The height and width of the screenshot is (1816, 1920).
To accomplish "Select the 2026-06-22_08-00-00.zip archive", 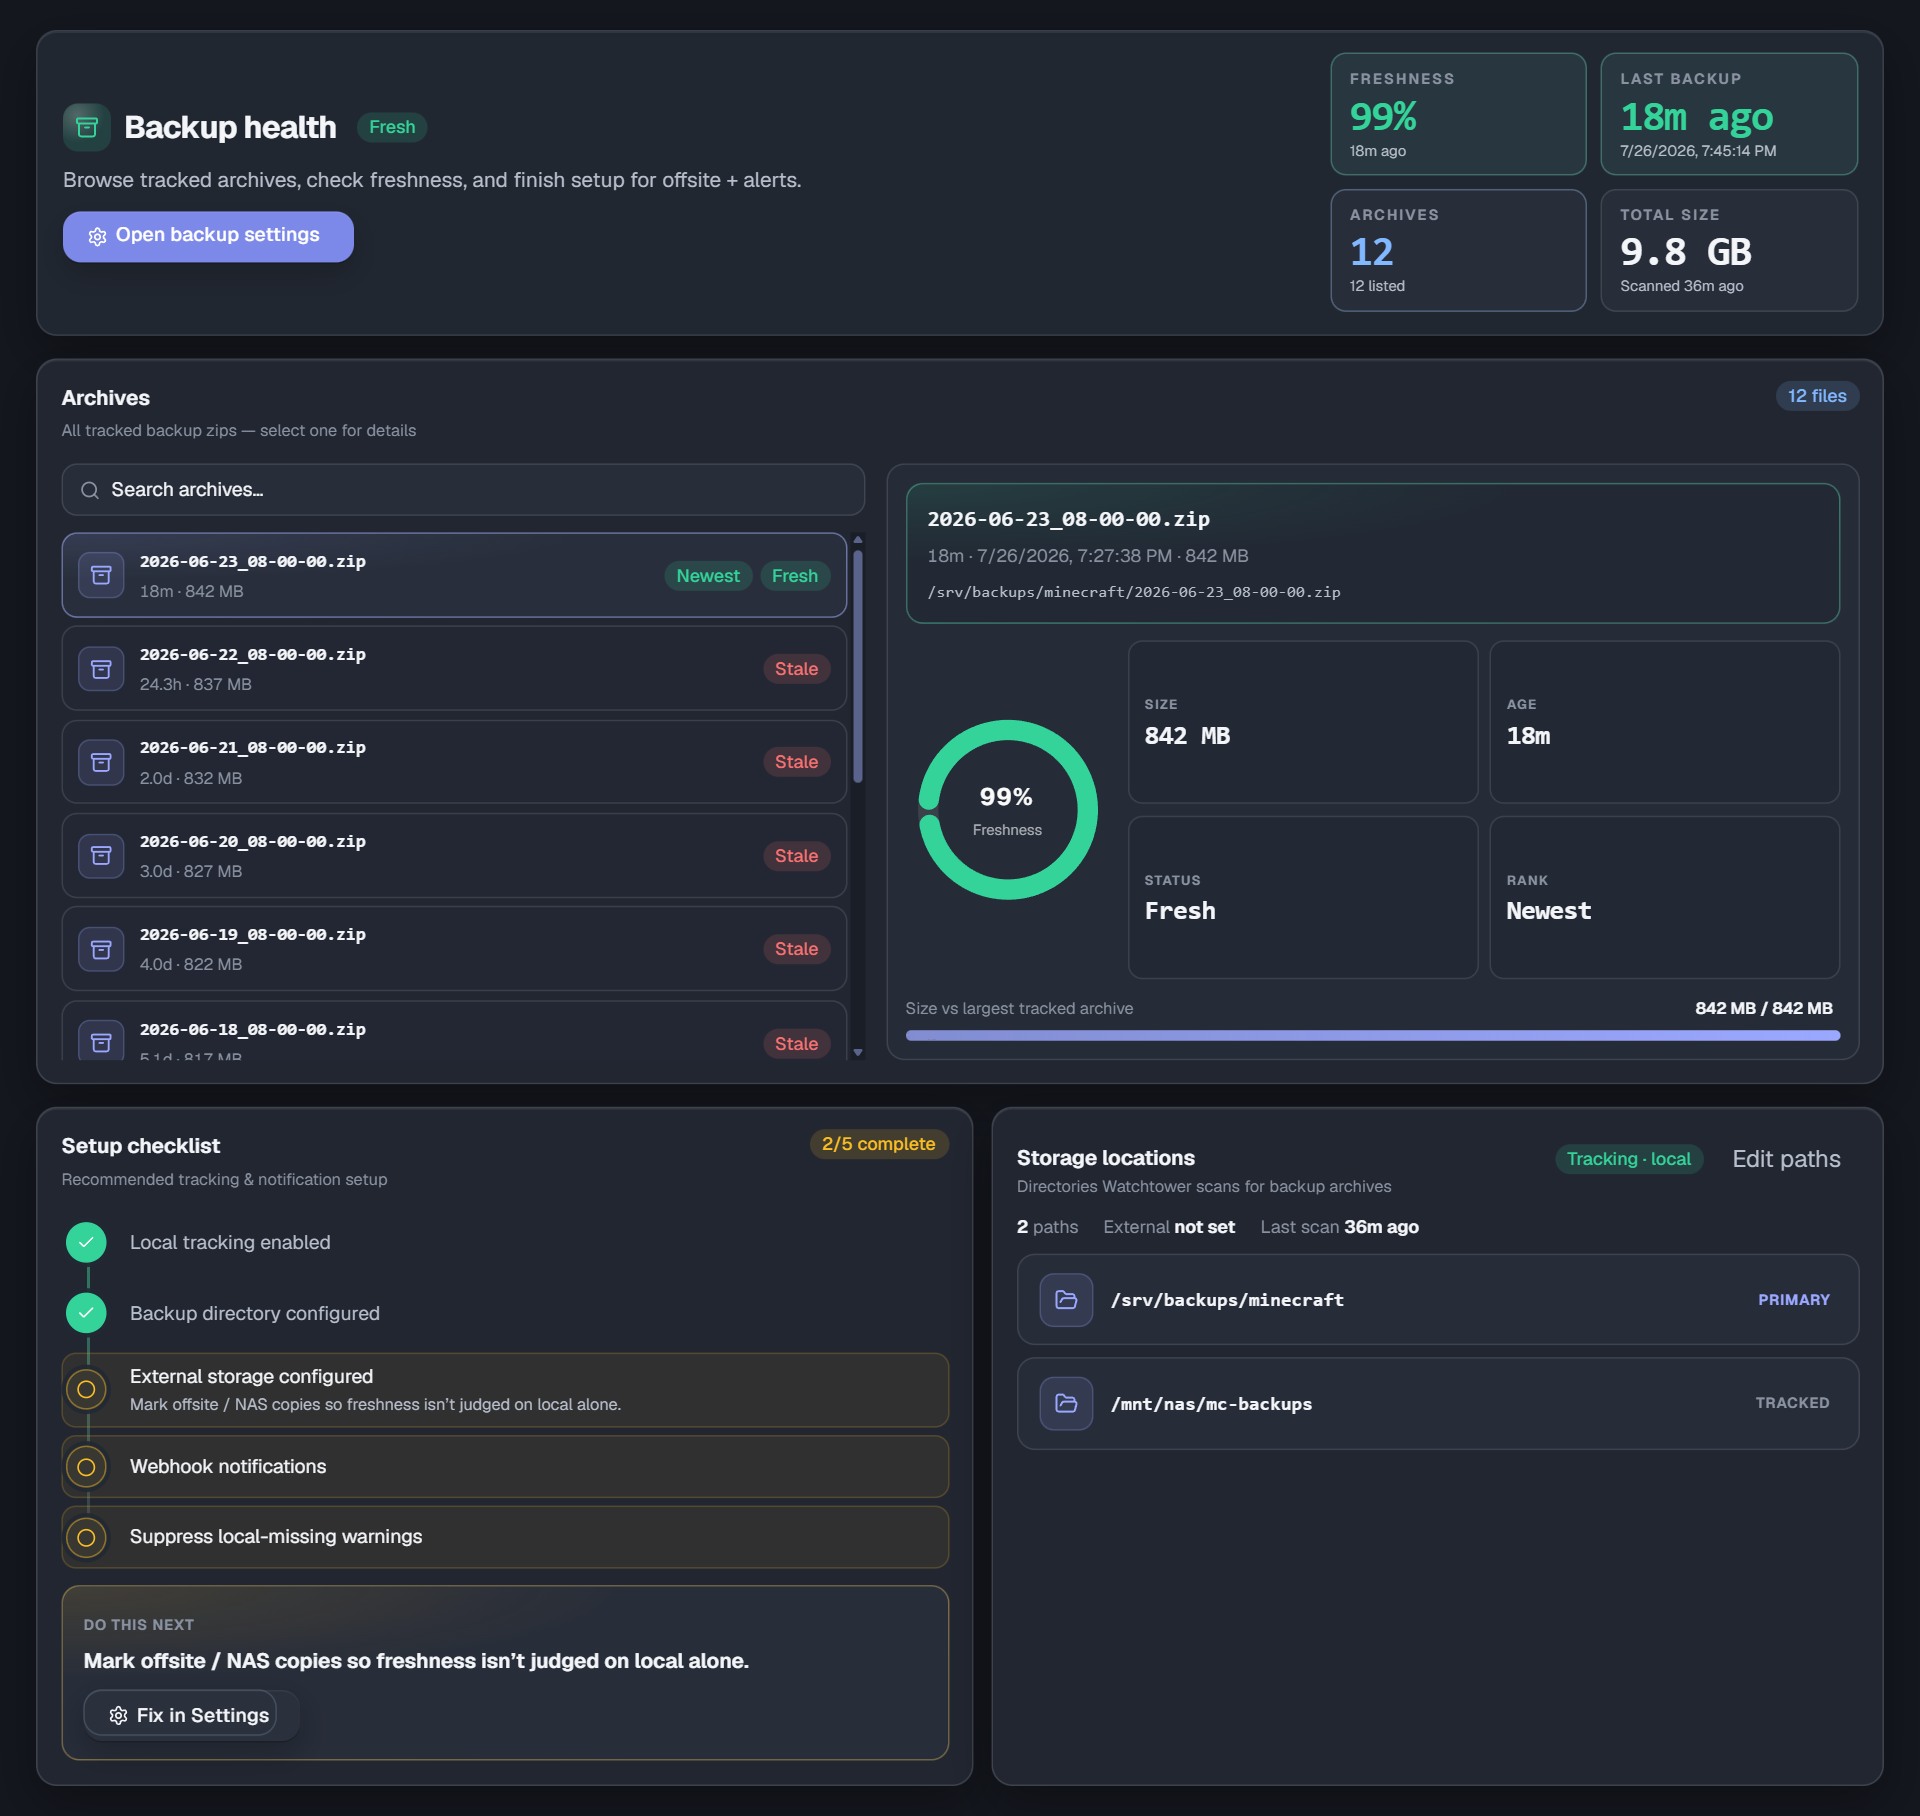I will [454, 669].
